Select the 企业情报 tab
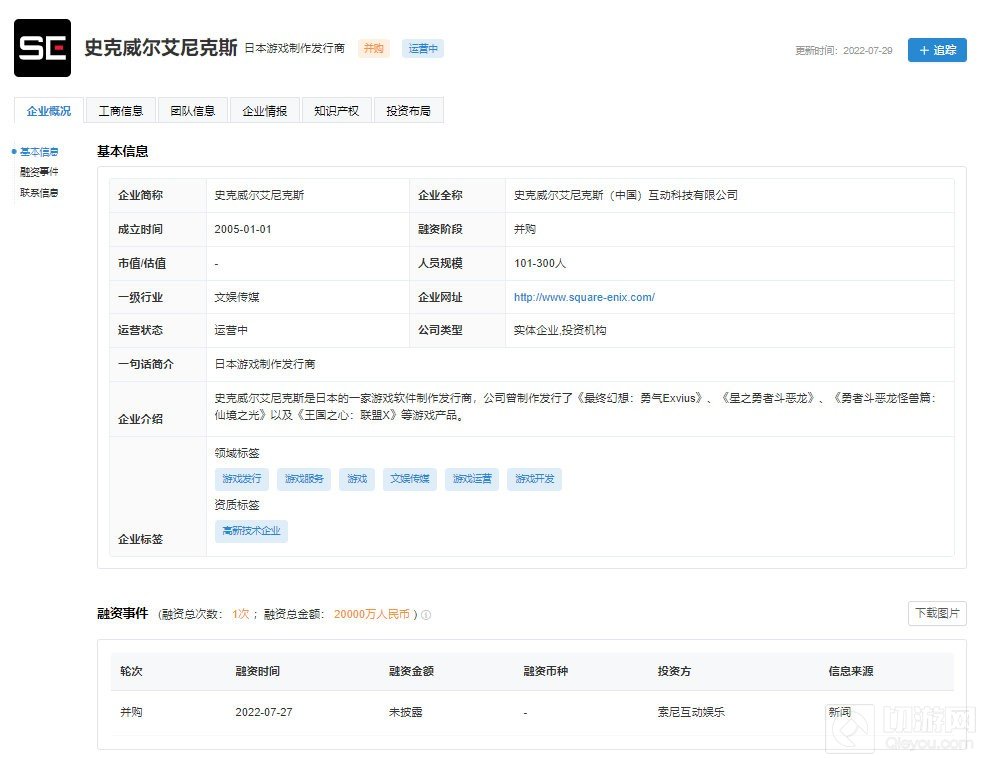This screenshot has width=981, height=759. [264, 111]
